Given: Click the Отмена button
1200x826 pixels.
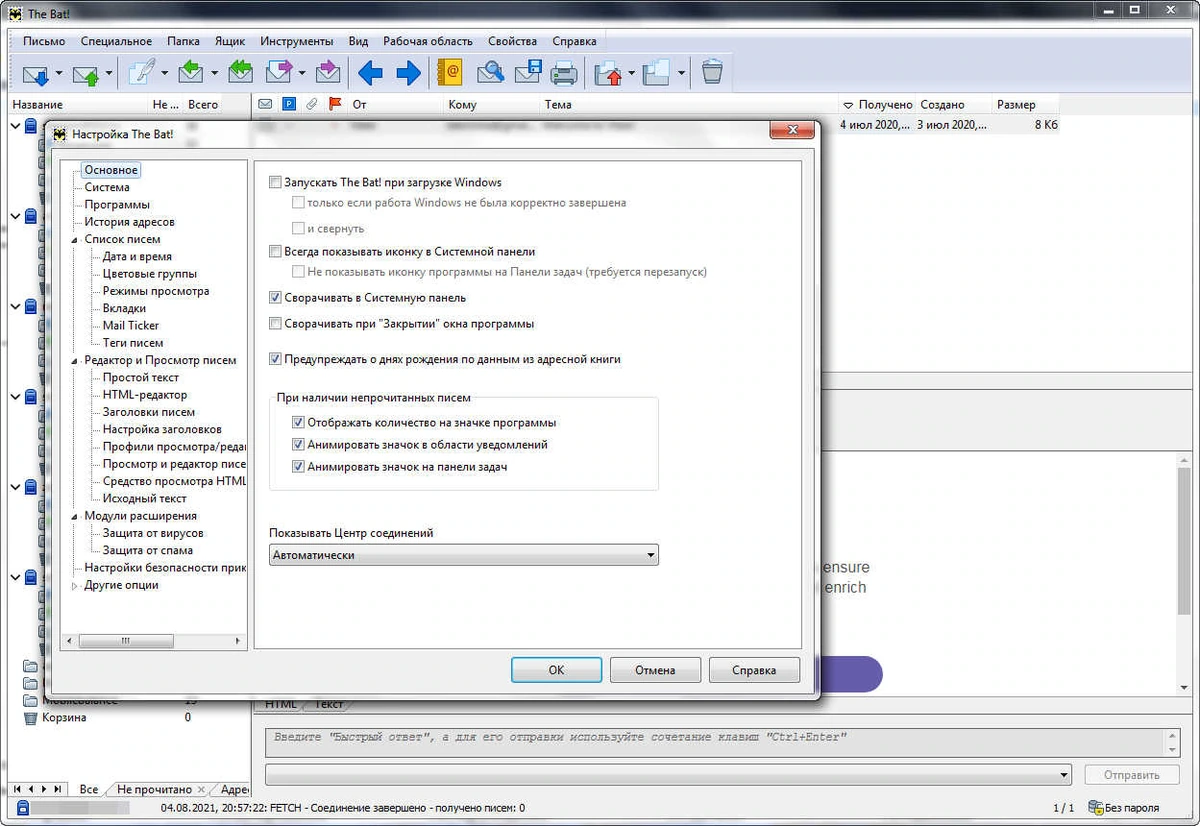Looking at the screenshot, I should [655, 670].
